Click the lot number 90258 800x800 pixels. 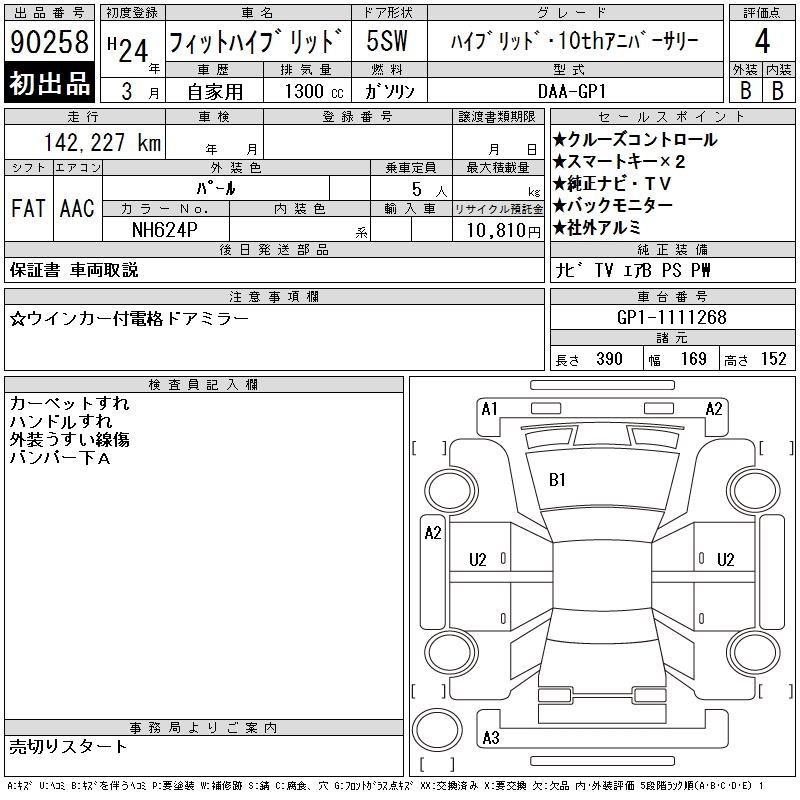point(49,42)
